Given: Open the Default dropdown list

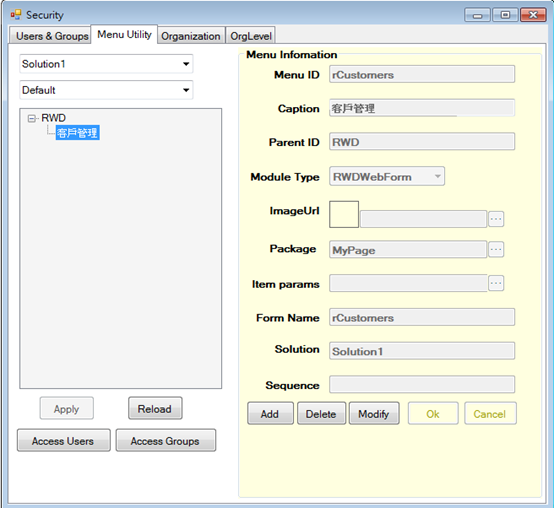Looking at the screenshot, I should tap(106, 90).
